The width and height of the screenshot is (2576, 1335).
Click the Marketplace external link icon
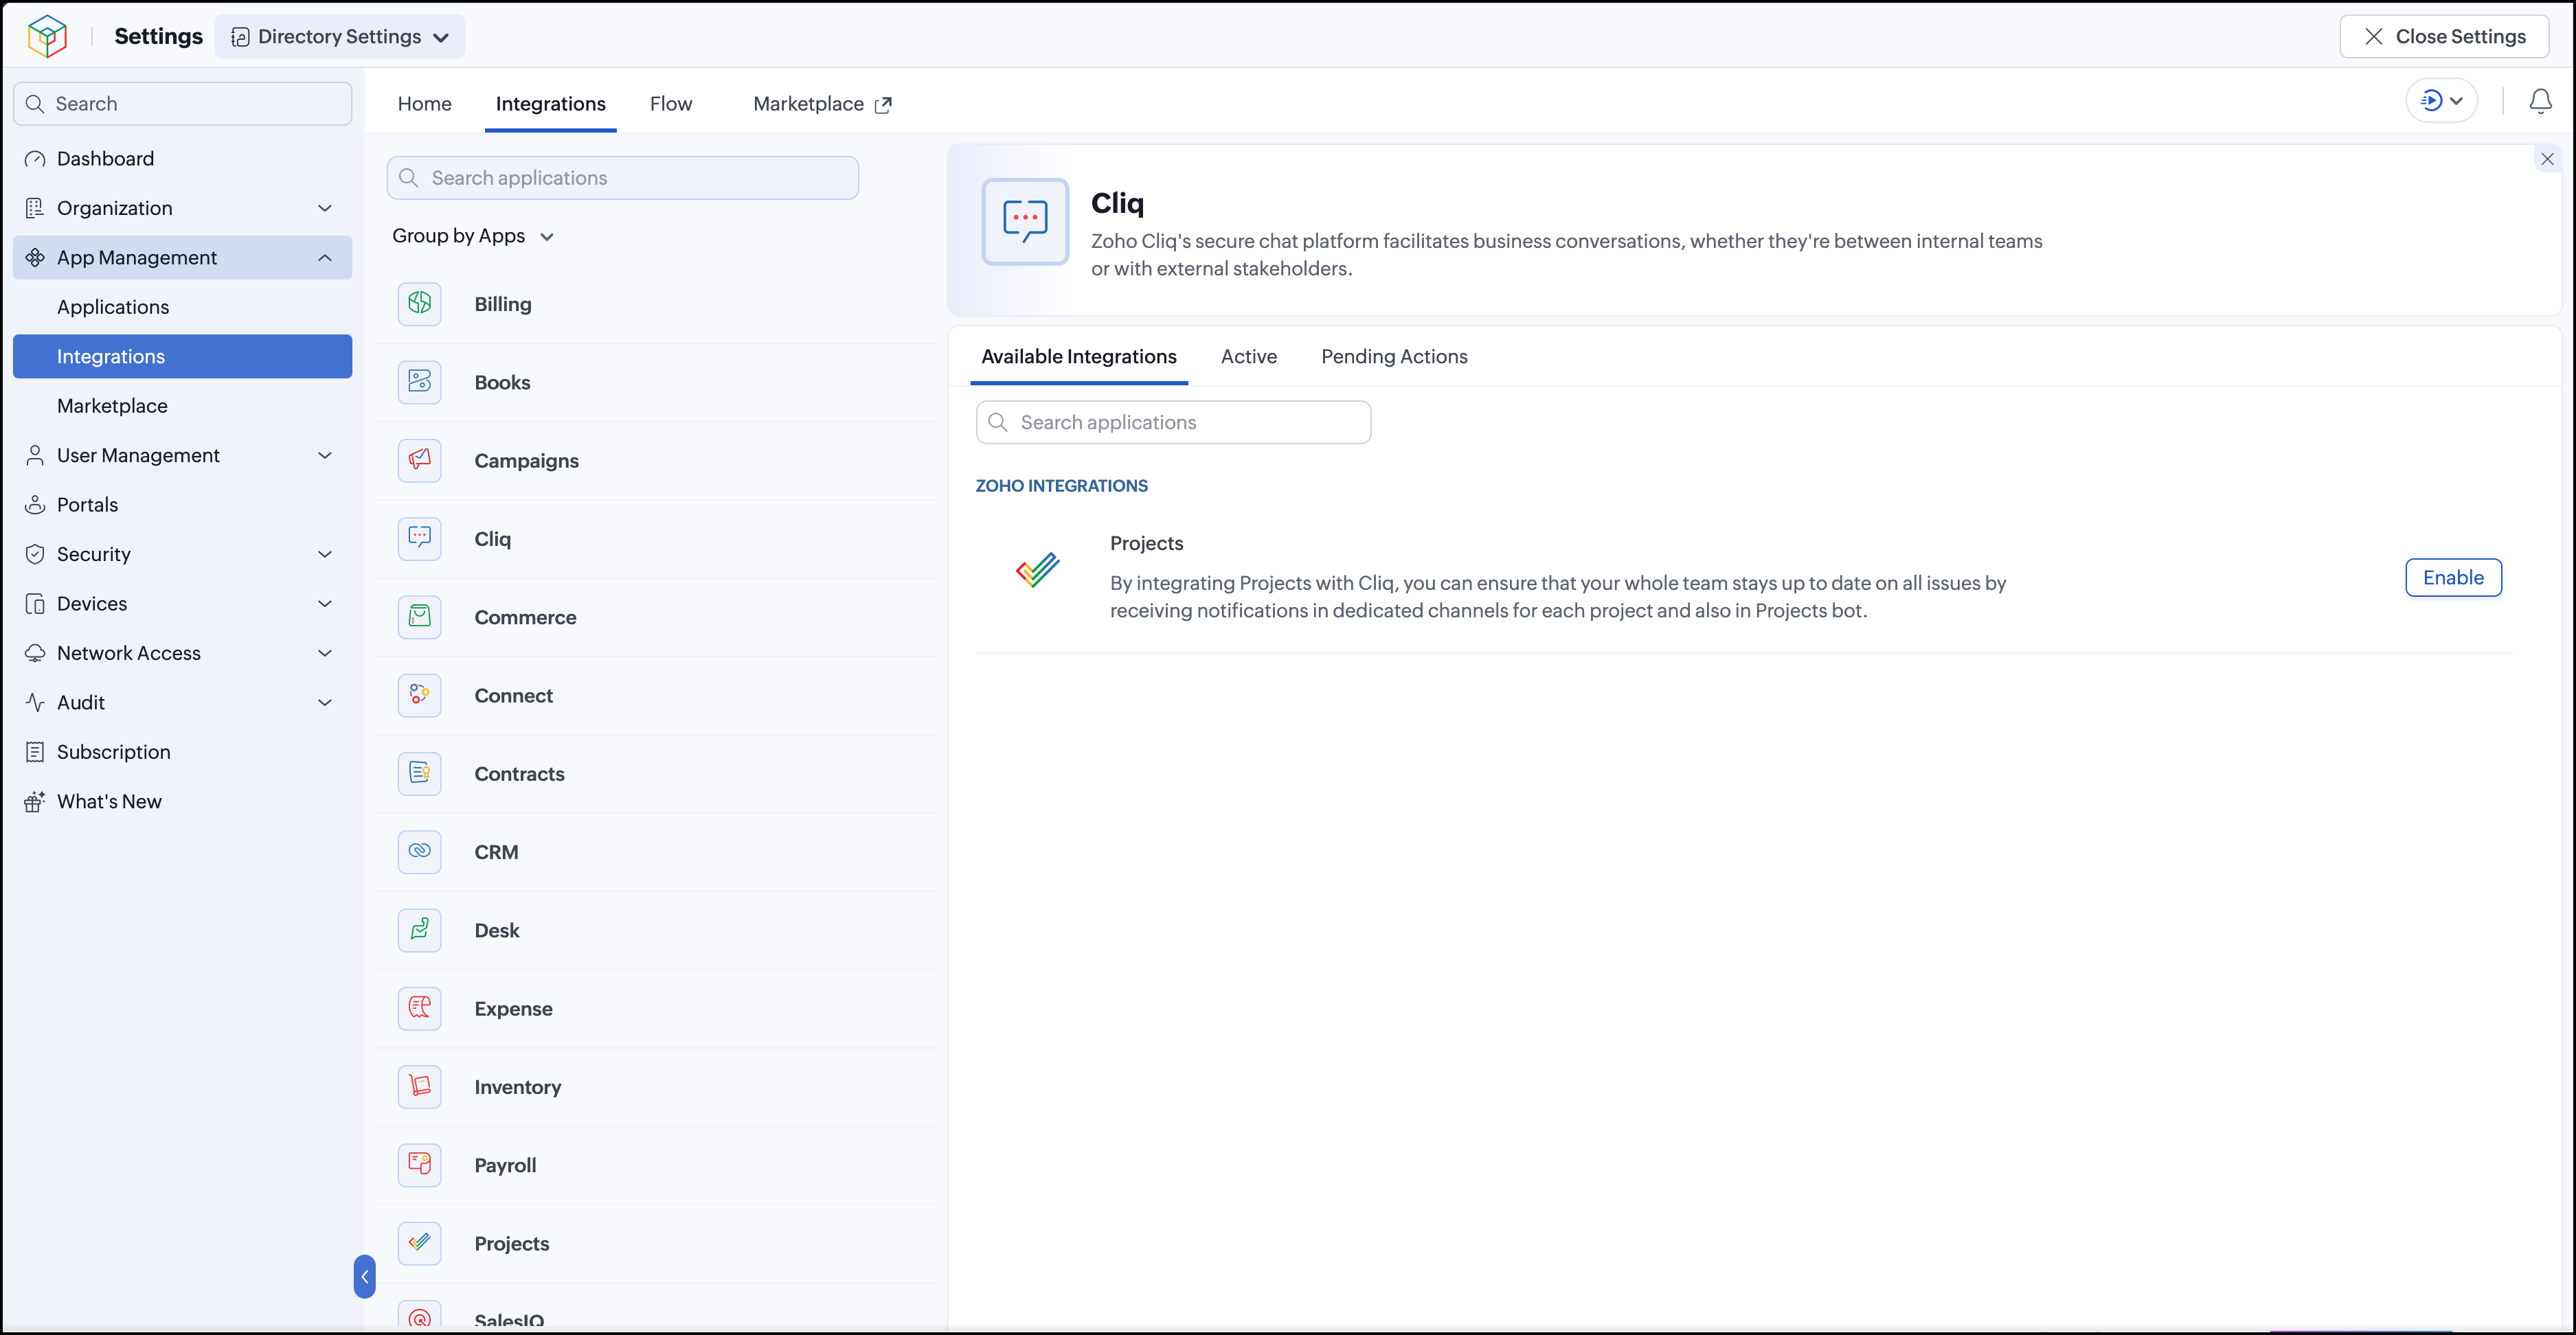pyautogui.click(x=883, y=105)
